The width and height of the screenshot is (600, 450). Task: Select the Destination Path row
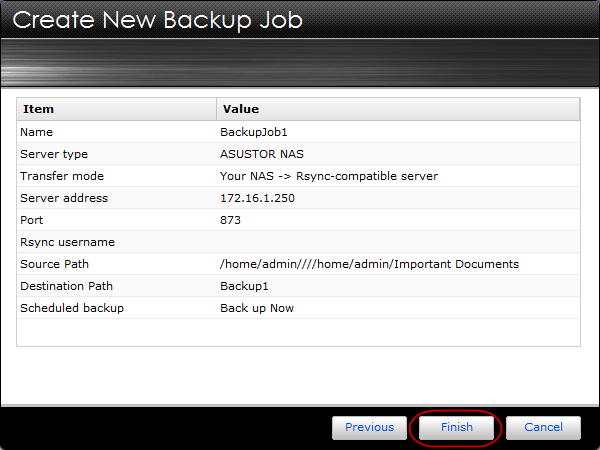click(298, 286)
